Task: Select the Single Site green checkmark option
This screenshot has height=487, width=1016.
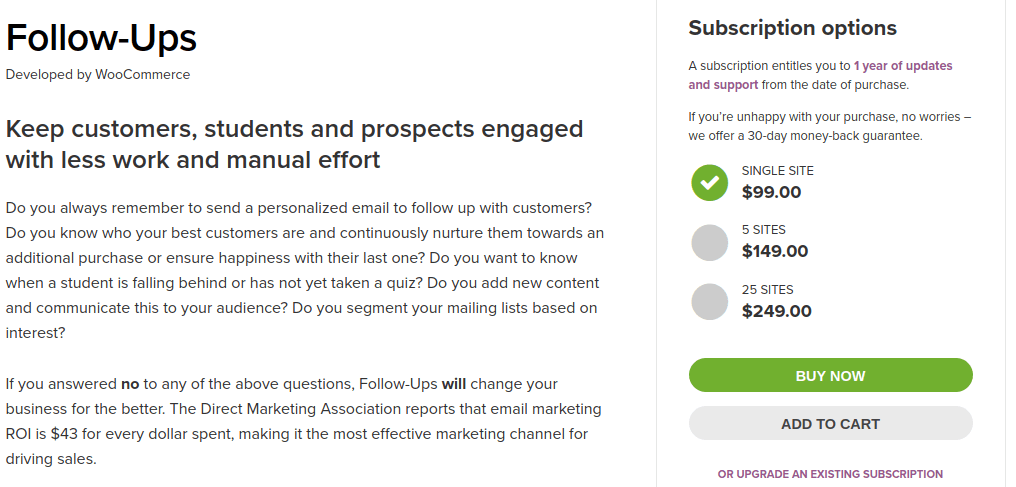Action: 710,183
